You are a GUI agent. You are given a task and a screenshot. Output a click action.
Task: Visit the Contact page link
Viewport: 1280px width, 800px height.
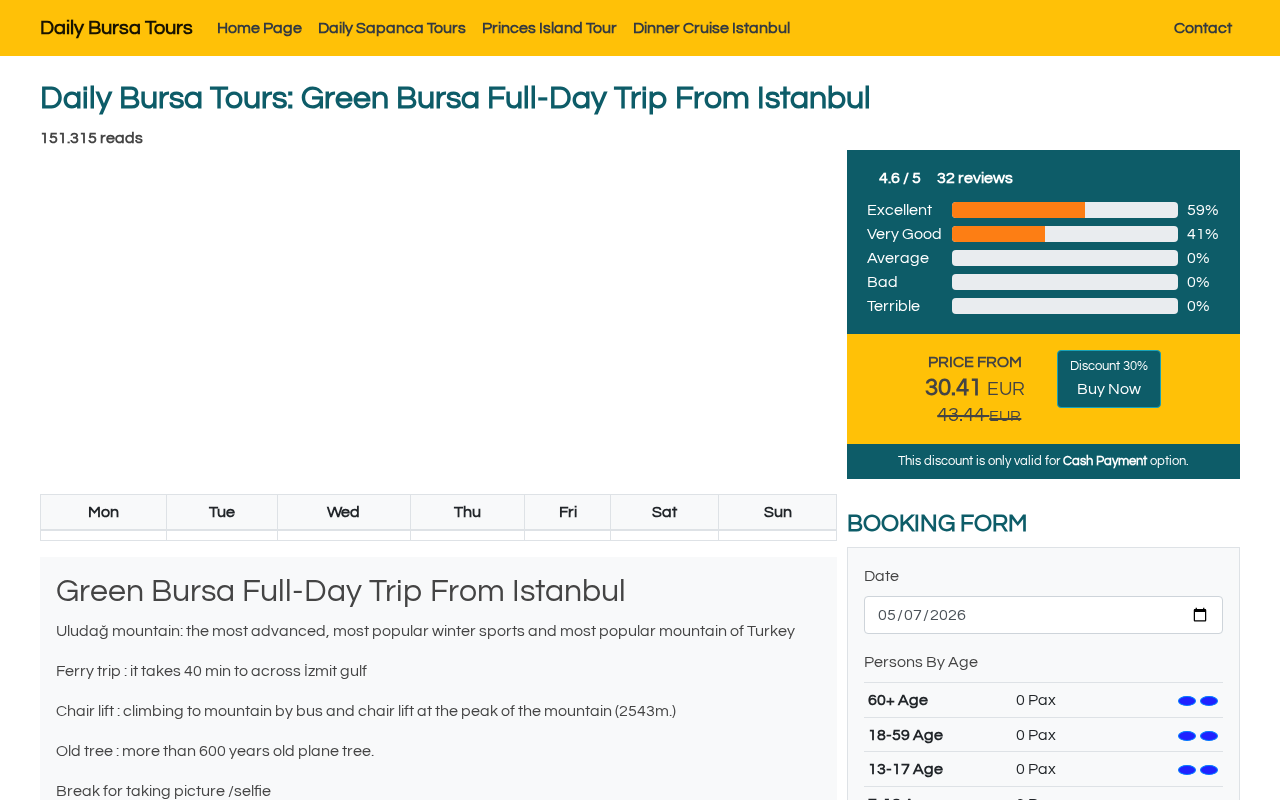tap(1203, 28)
